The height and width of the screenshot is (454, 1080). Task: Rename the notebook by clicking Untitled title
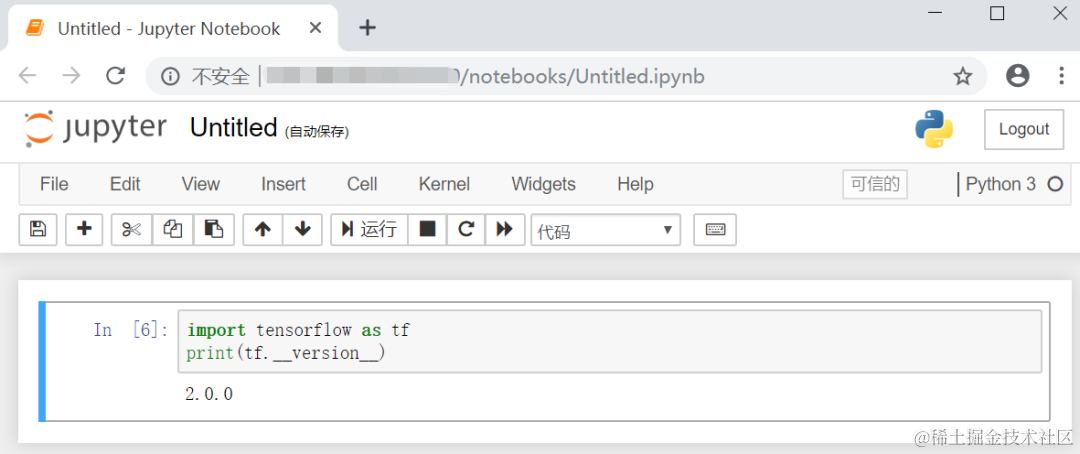click(x=233, y=128)
